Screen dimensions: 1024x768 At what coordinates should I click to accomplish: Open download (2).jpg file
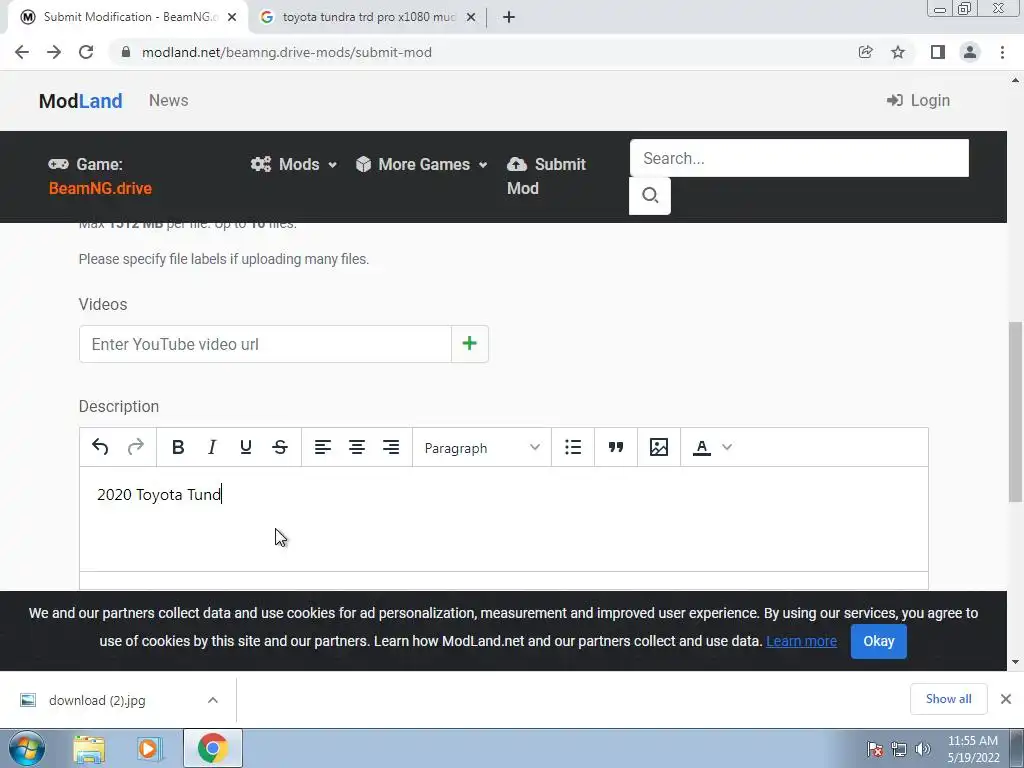pyautogui.click(x=97, y=700)
